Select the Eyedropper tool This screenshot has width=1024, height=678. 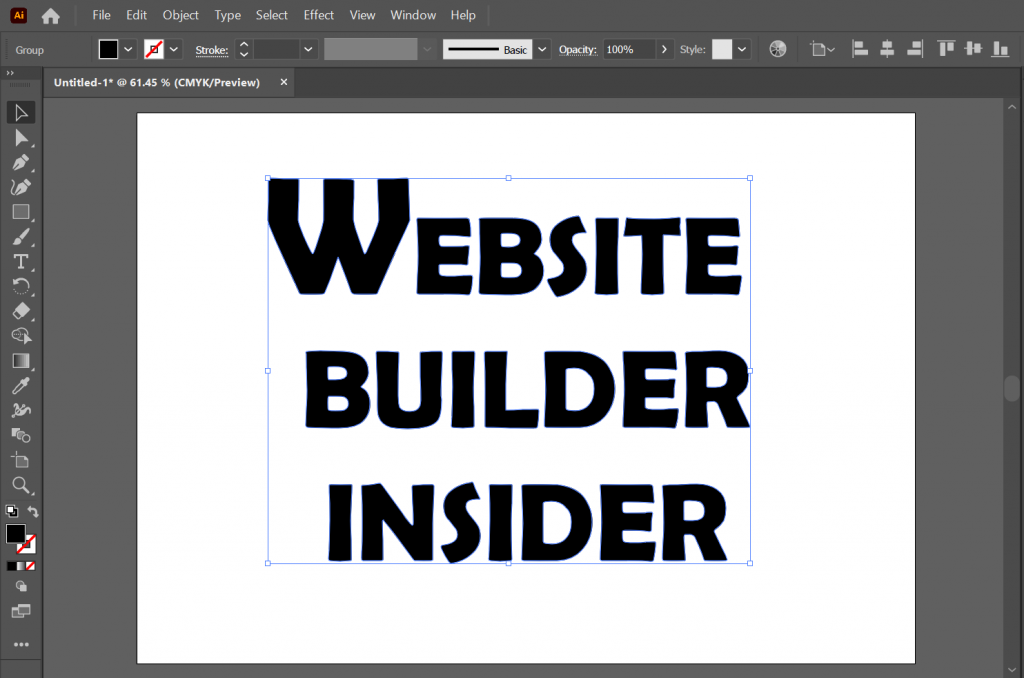tap(22, 385)
